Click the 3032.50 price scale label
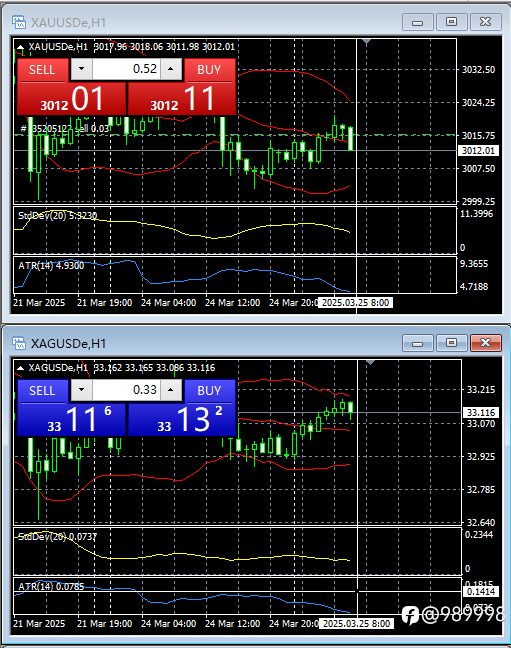511x648 pixels. 478,69
